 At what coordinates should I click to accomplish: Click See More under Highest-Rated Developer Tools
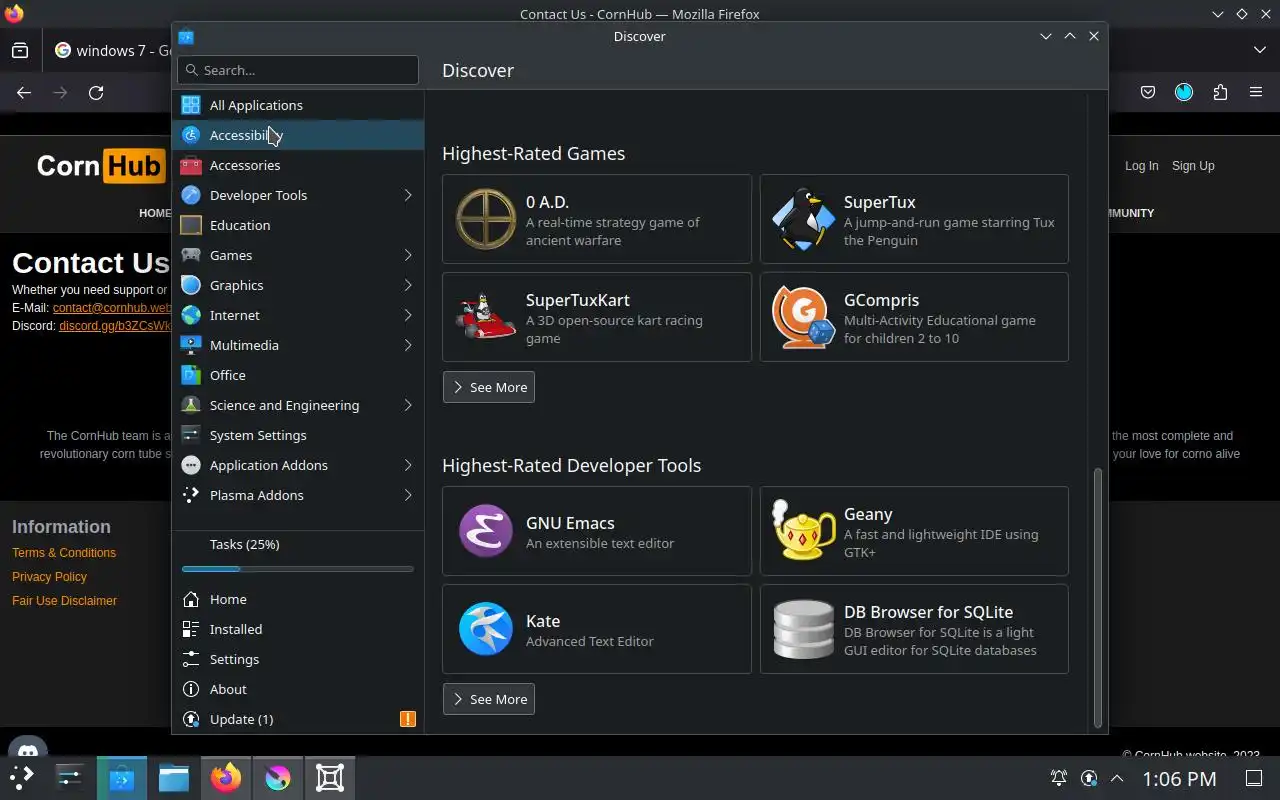tap(489, 699)
